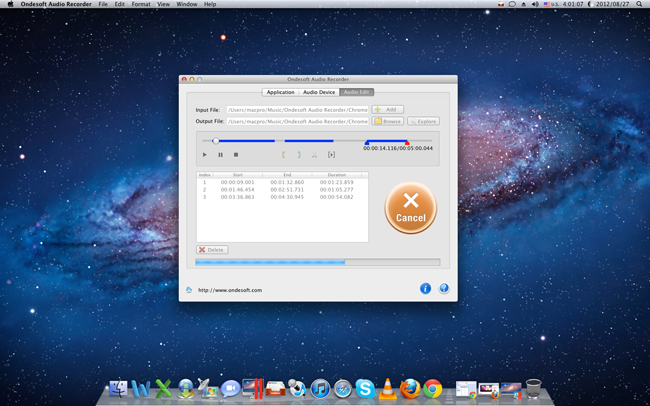Open the info button in the recorder window

click(425, 289)
